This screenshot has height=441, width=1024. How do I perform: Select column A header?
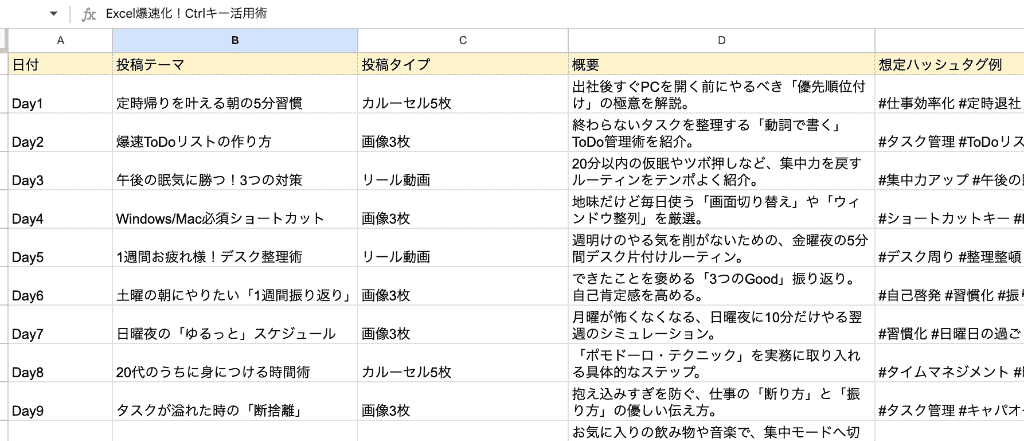coord(60,41)
